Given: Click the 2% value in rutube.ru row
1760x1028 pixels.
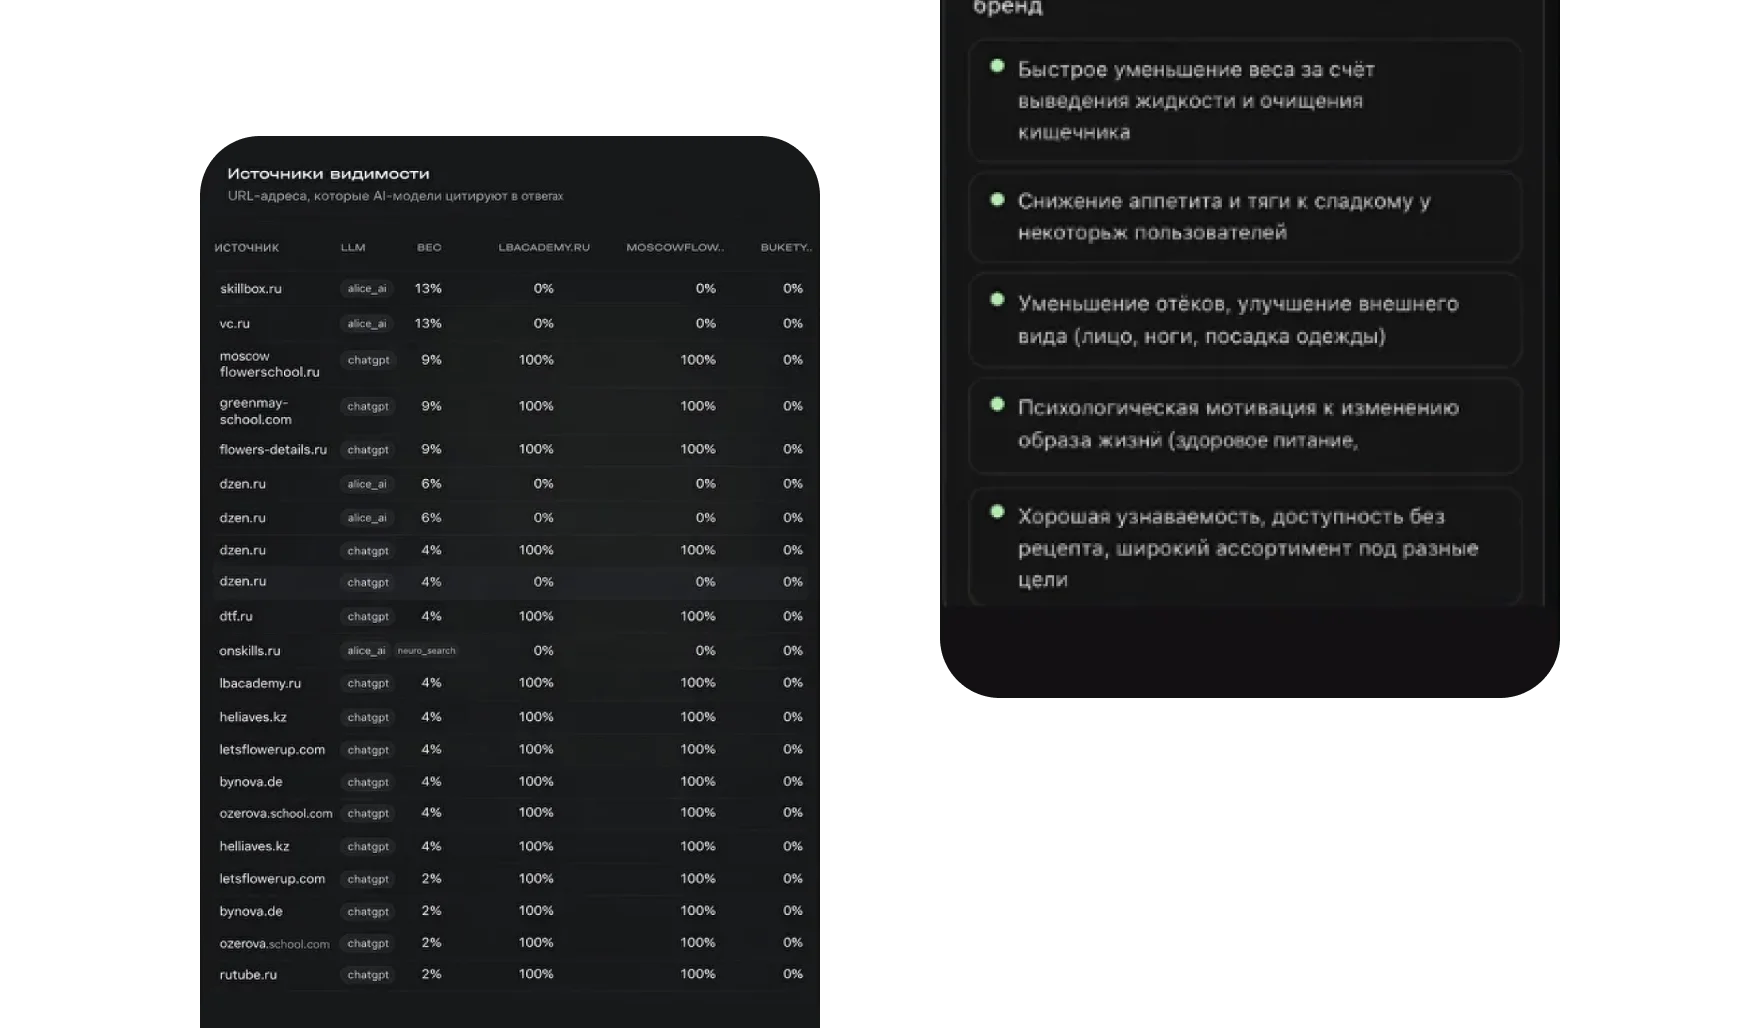Looking at the screenshot, I should coord(431,975).
